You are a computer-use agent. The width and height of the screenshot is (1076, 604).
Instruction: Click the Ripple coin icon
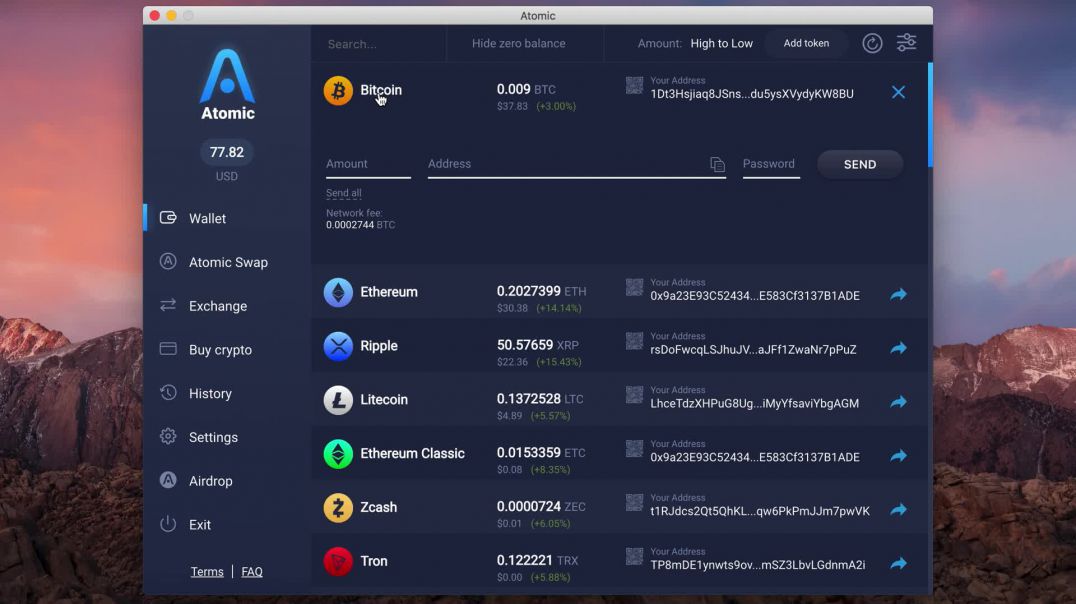pyautogui.click(x=338, y=346)
